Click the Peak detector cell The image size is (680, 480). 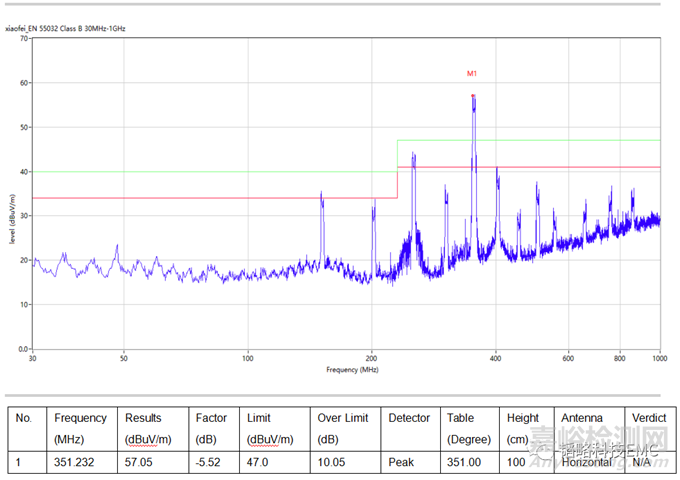[x=403, y=463]
